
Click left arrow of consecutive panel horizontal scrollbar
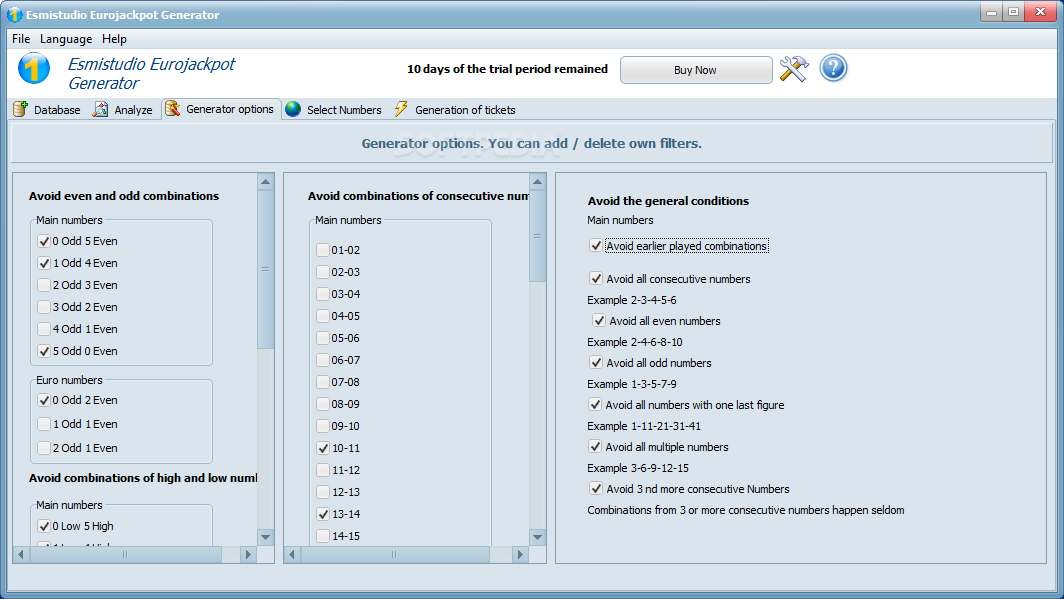point(292,554)
